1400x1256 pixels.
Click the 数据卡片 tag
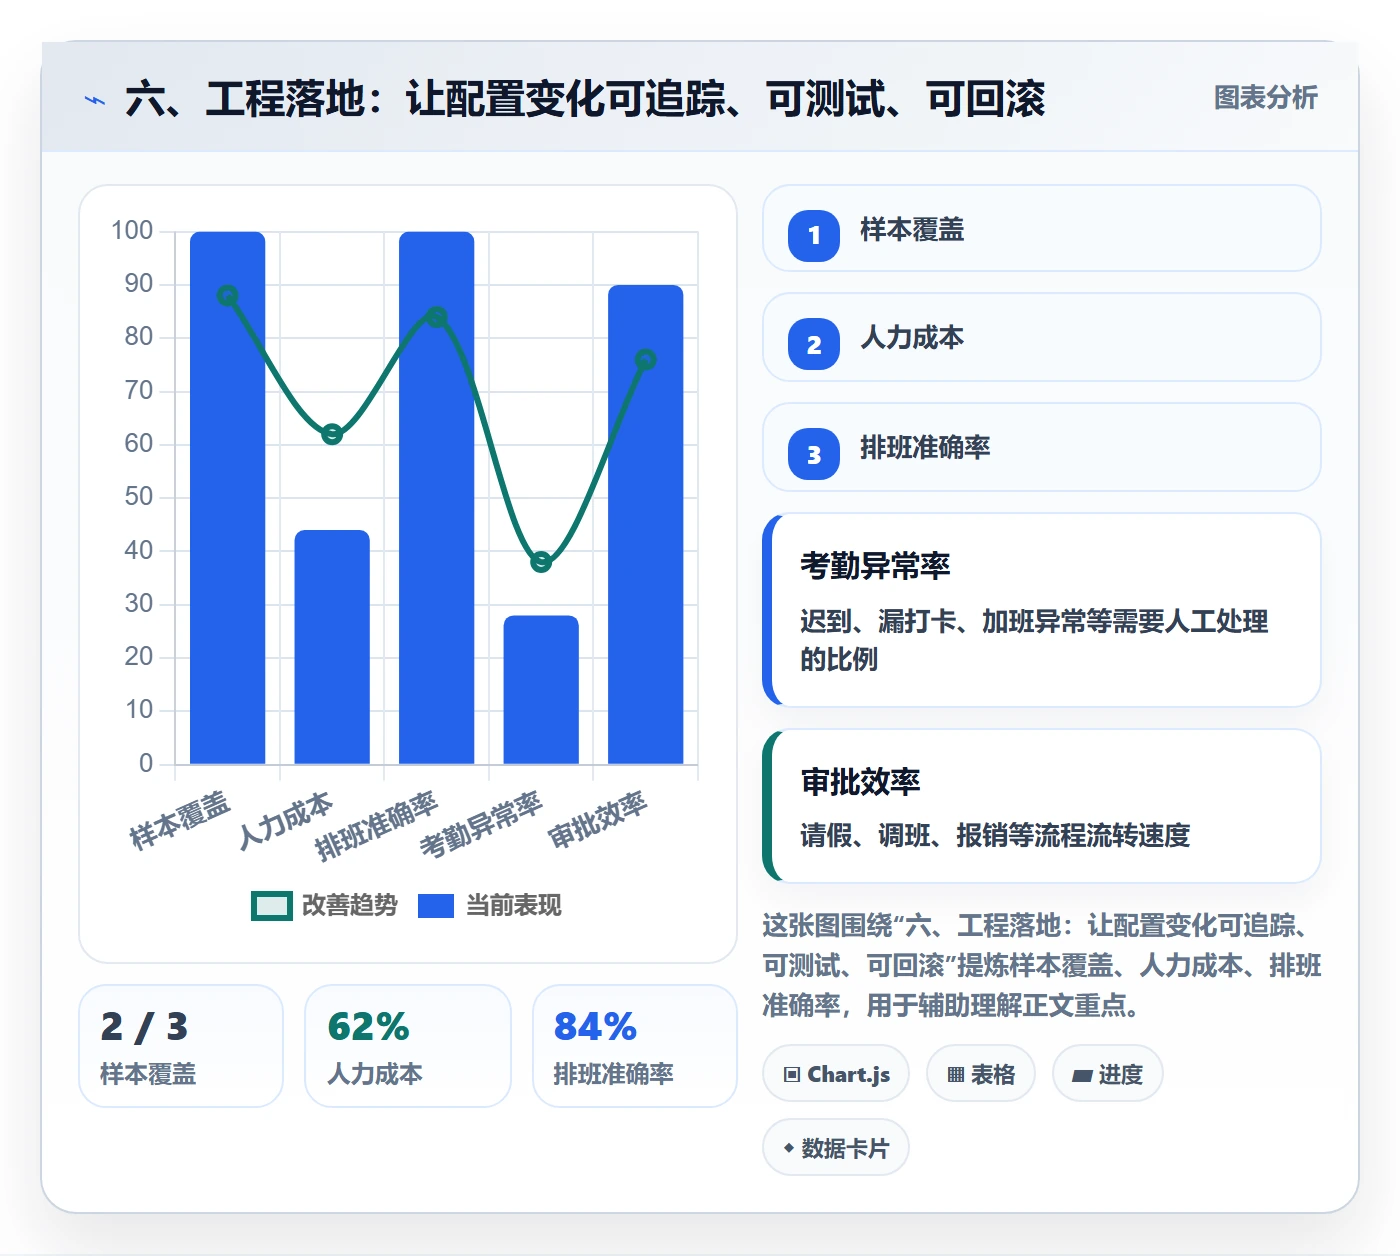coord(836,1148)
